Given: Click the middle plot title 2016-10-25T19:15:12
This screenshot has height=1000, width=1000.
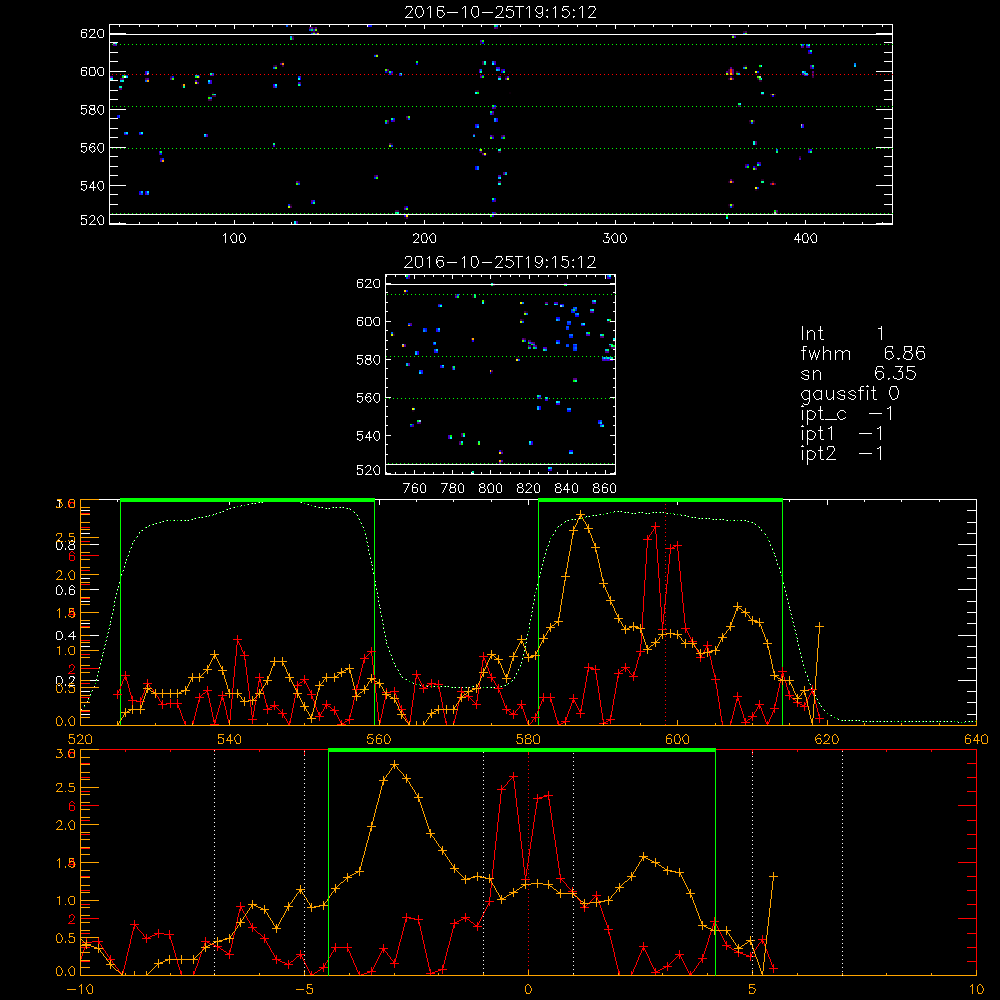Looking at the screenshot, I should [500, 262].
